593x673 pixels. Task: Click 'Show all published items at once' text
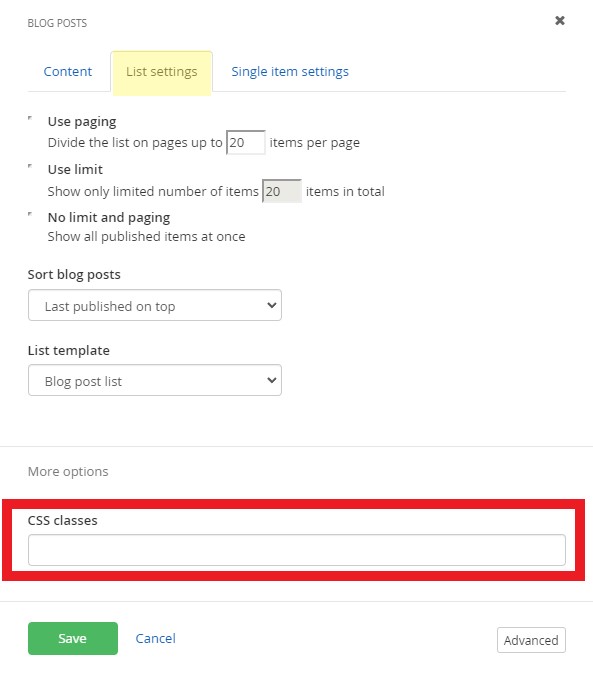click(146, 236)
